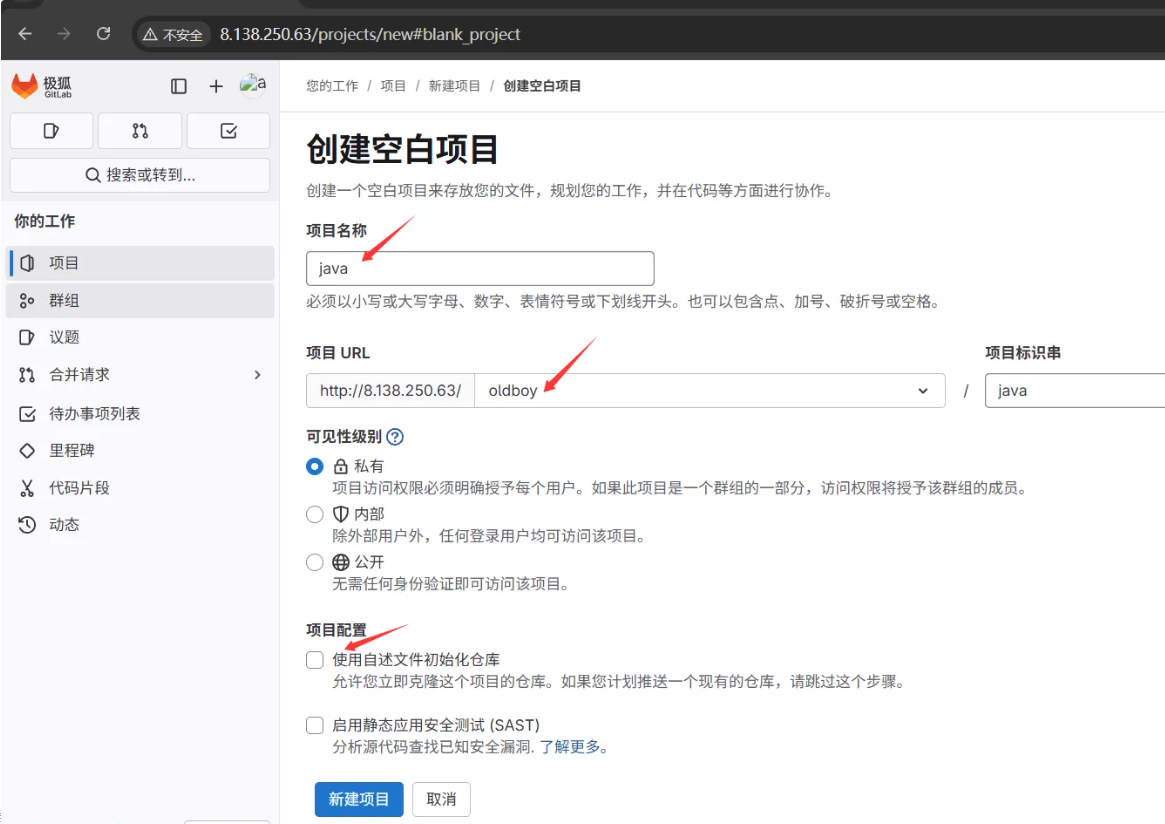Enable 使用自述文件初始化仓库 checkbox
The width and height of the screenshot is (1165, 824).
315,660
